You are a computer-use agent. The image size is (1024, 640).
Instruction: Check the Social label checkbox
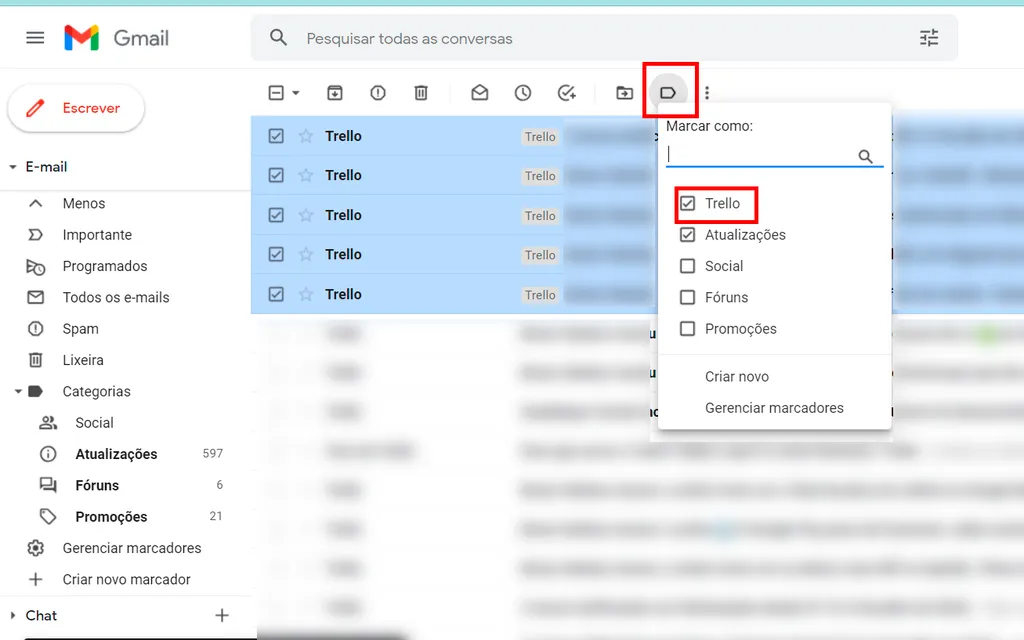point(687,266)
